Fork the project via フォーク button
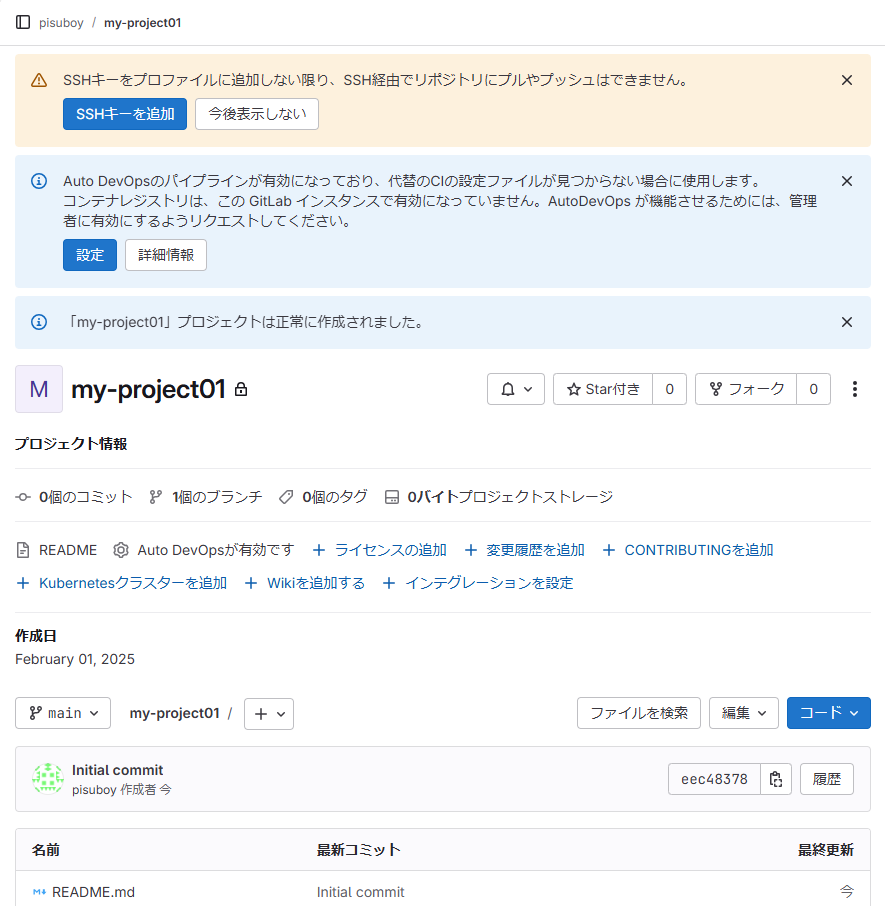This screenshot has width=885, height=906. pyautogui.click(x=746, y=389)
